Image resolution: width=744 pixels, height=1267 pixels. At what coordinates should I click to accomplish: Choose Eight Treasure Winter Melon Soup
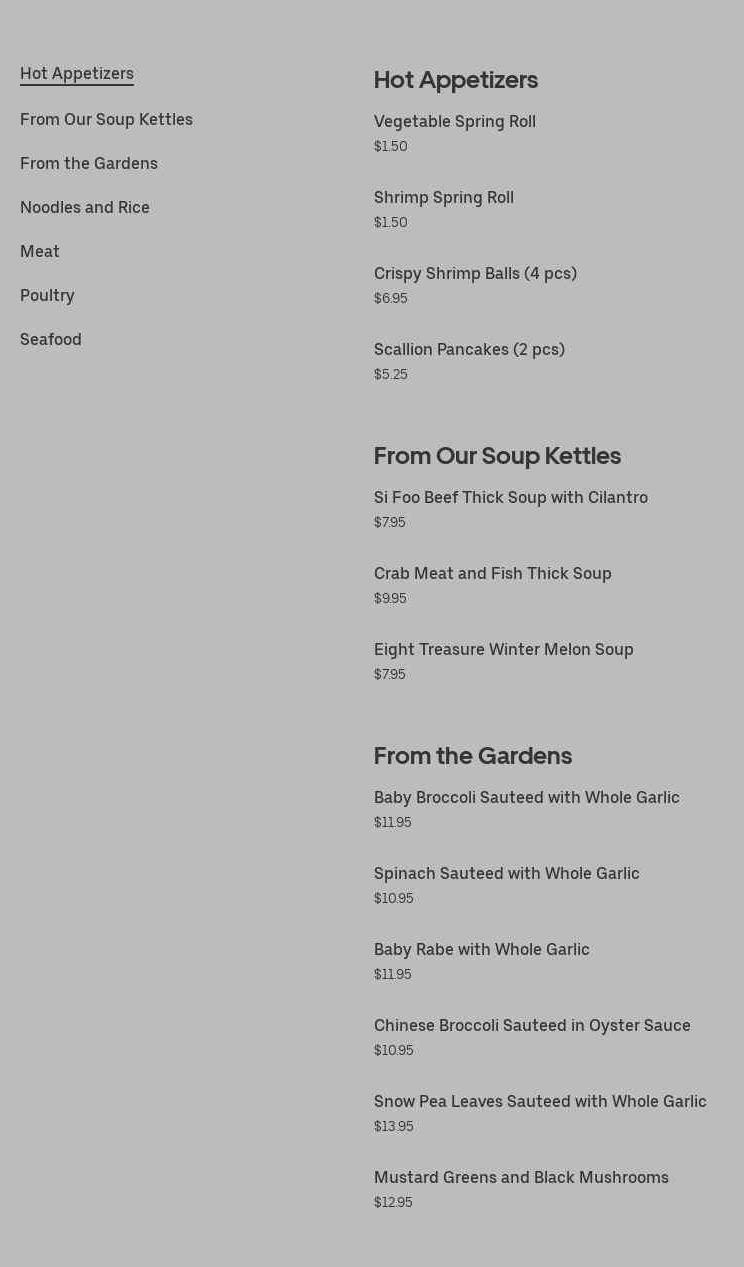504,649
